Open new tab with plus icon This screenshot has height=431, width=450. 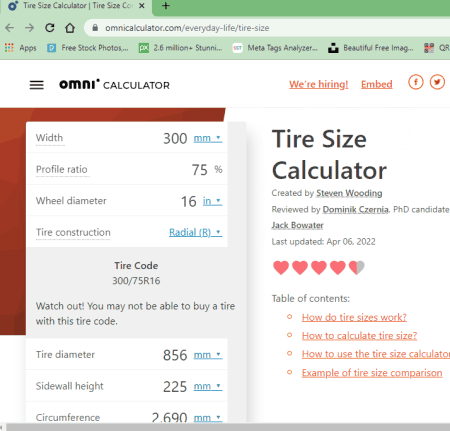pyautogui.click(x=166, y=6)
